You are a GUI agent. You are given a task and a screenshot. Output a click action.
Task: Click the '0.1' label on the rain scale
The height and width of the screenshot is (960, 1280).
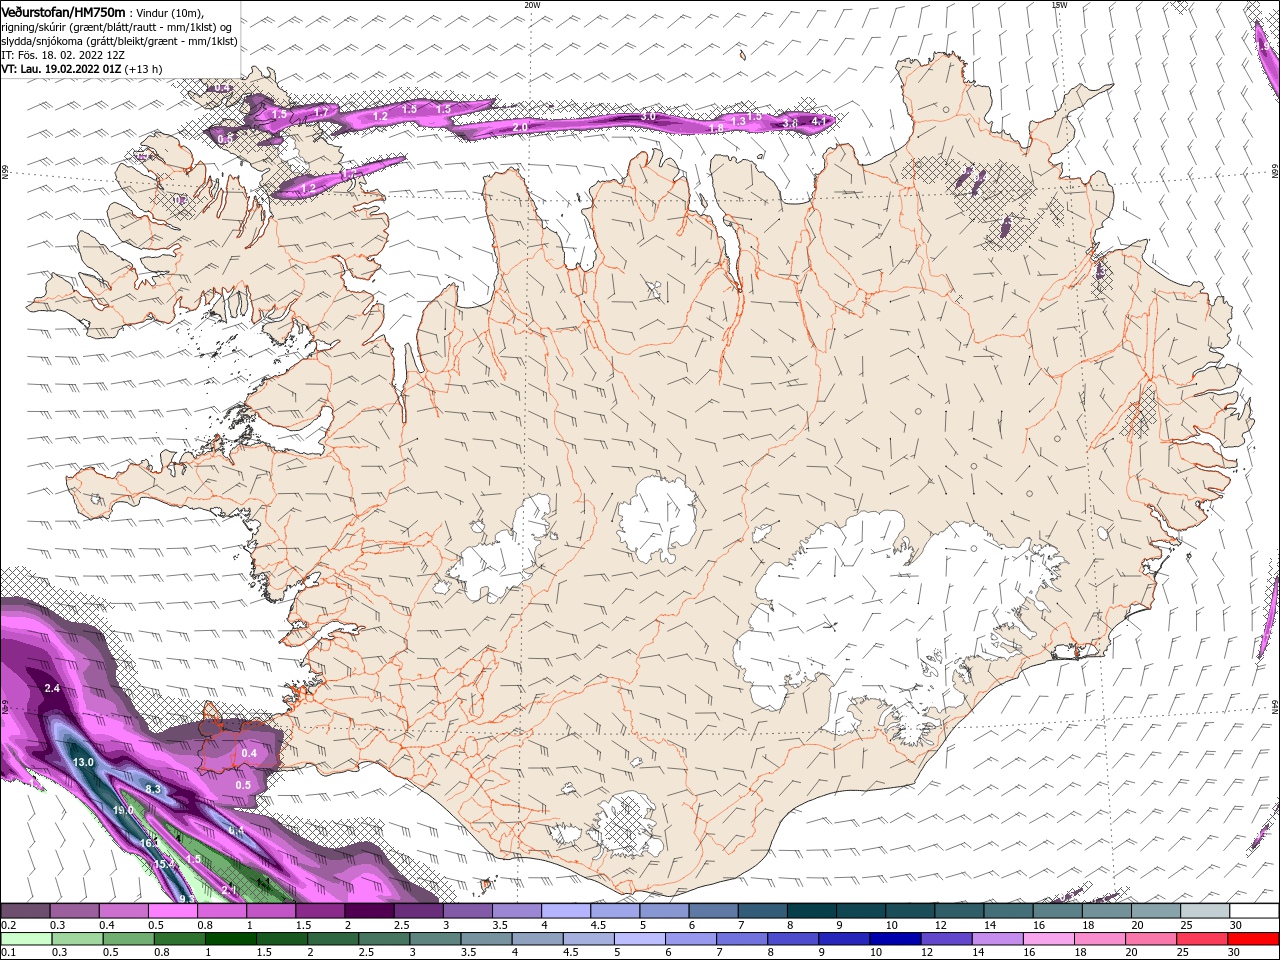[8, 952]
